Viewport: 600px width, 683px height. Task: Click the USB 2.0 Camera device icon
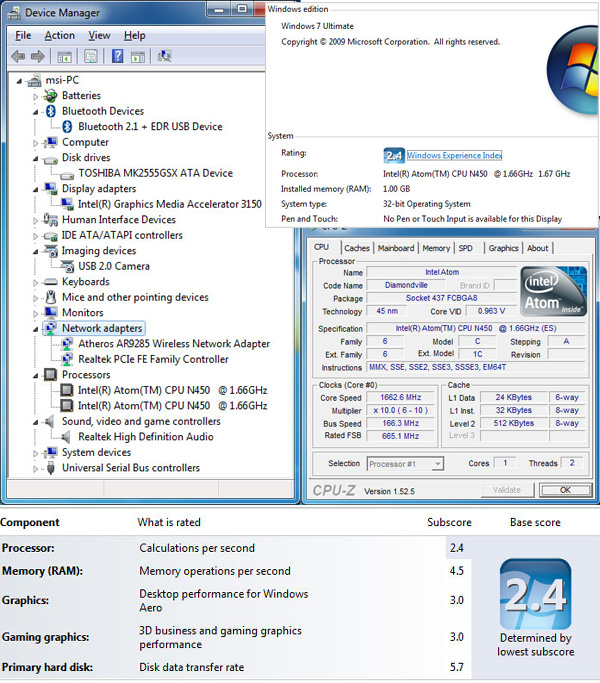[67, 266]
